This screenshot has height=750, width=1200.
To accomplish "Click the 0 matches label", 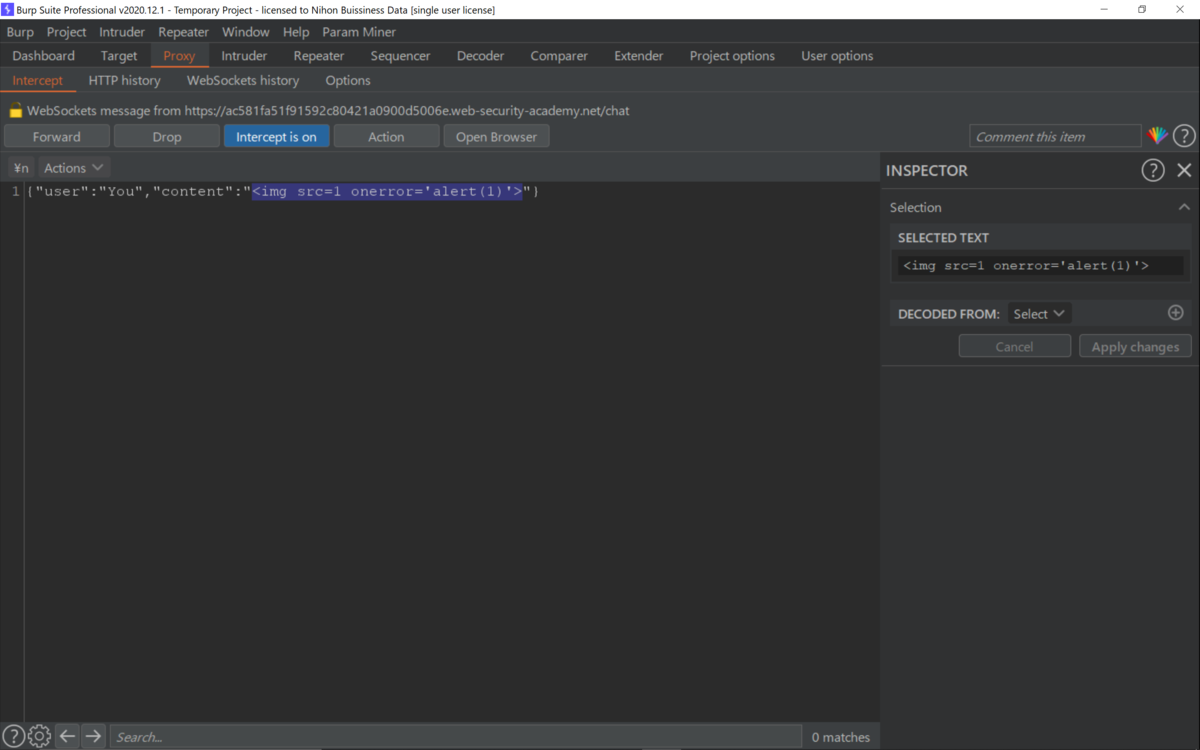I will pos(841,737).
